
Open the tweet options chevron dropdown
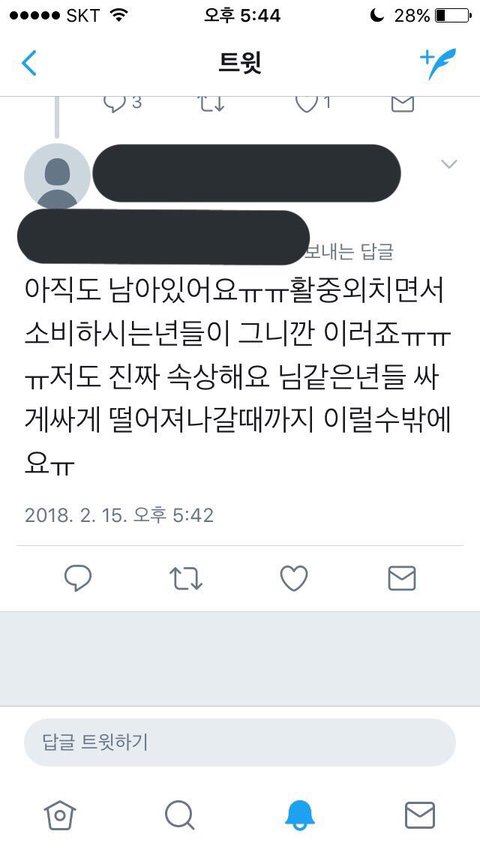click(x=449, y=164)
